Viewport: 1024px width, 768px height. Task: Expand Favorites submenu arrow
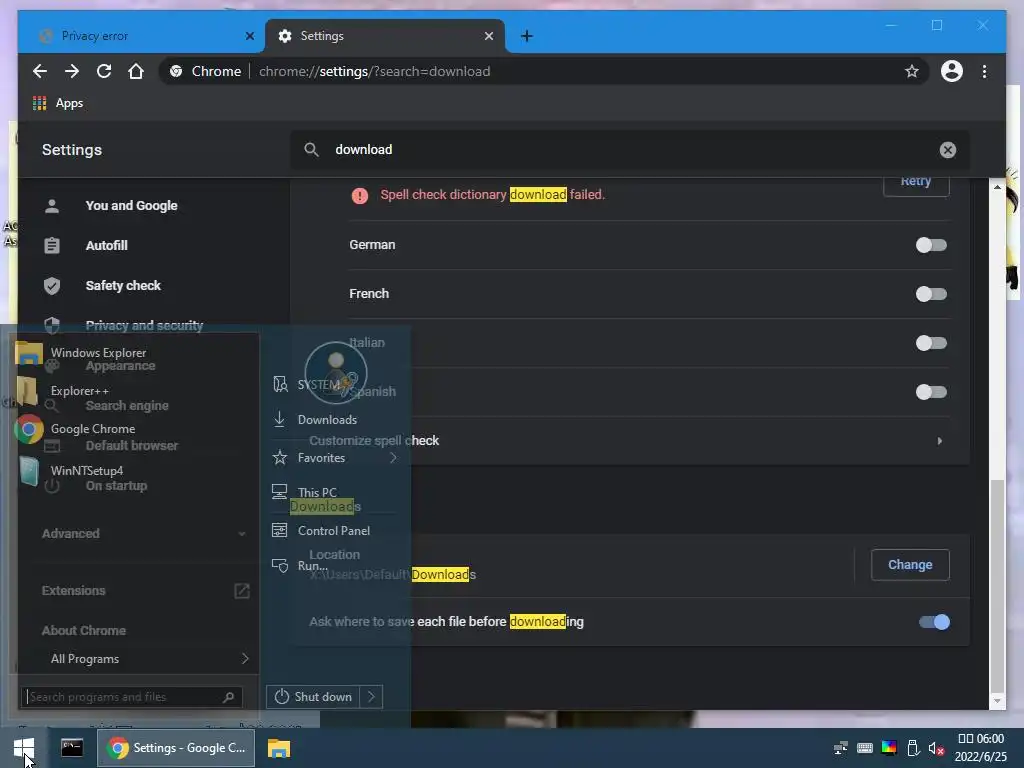pos(393,458)
